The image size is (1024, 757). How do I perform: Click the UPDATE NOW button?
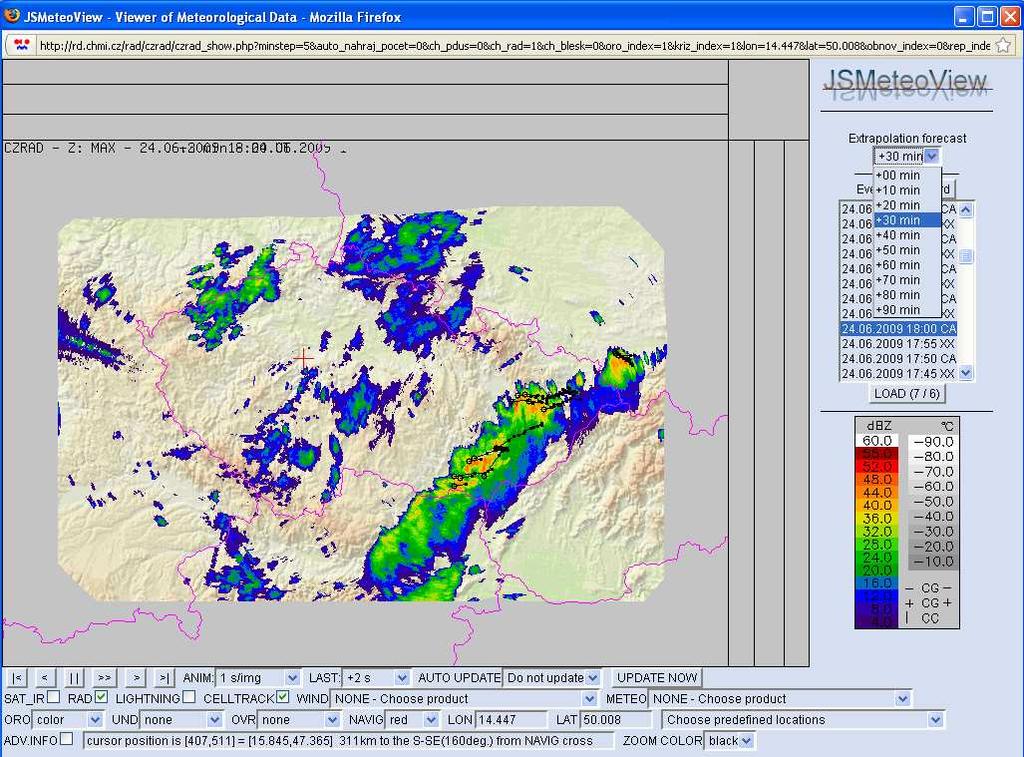point(657,678)
